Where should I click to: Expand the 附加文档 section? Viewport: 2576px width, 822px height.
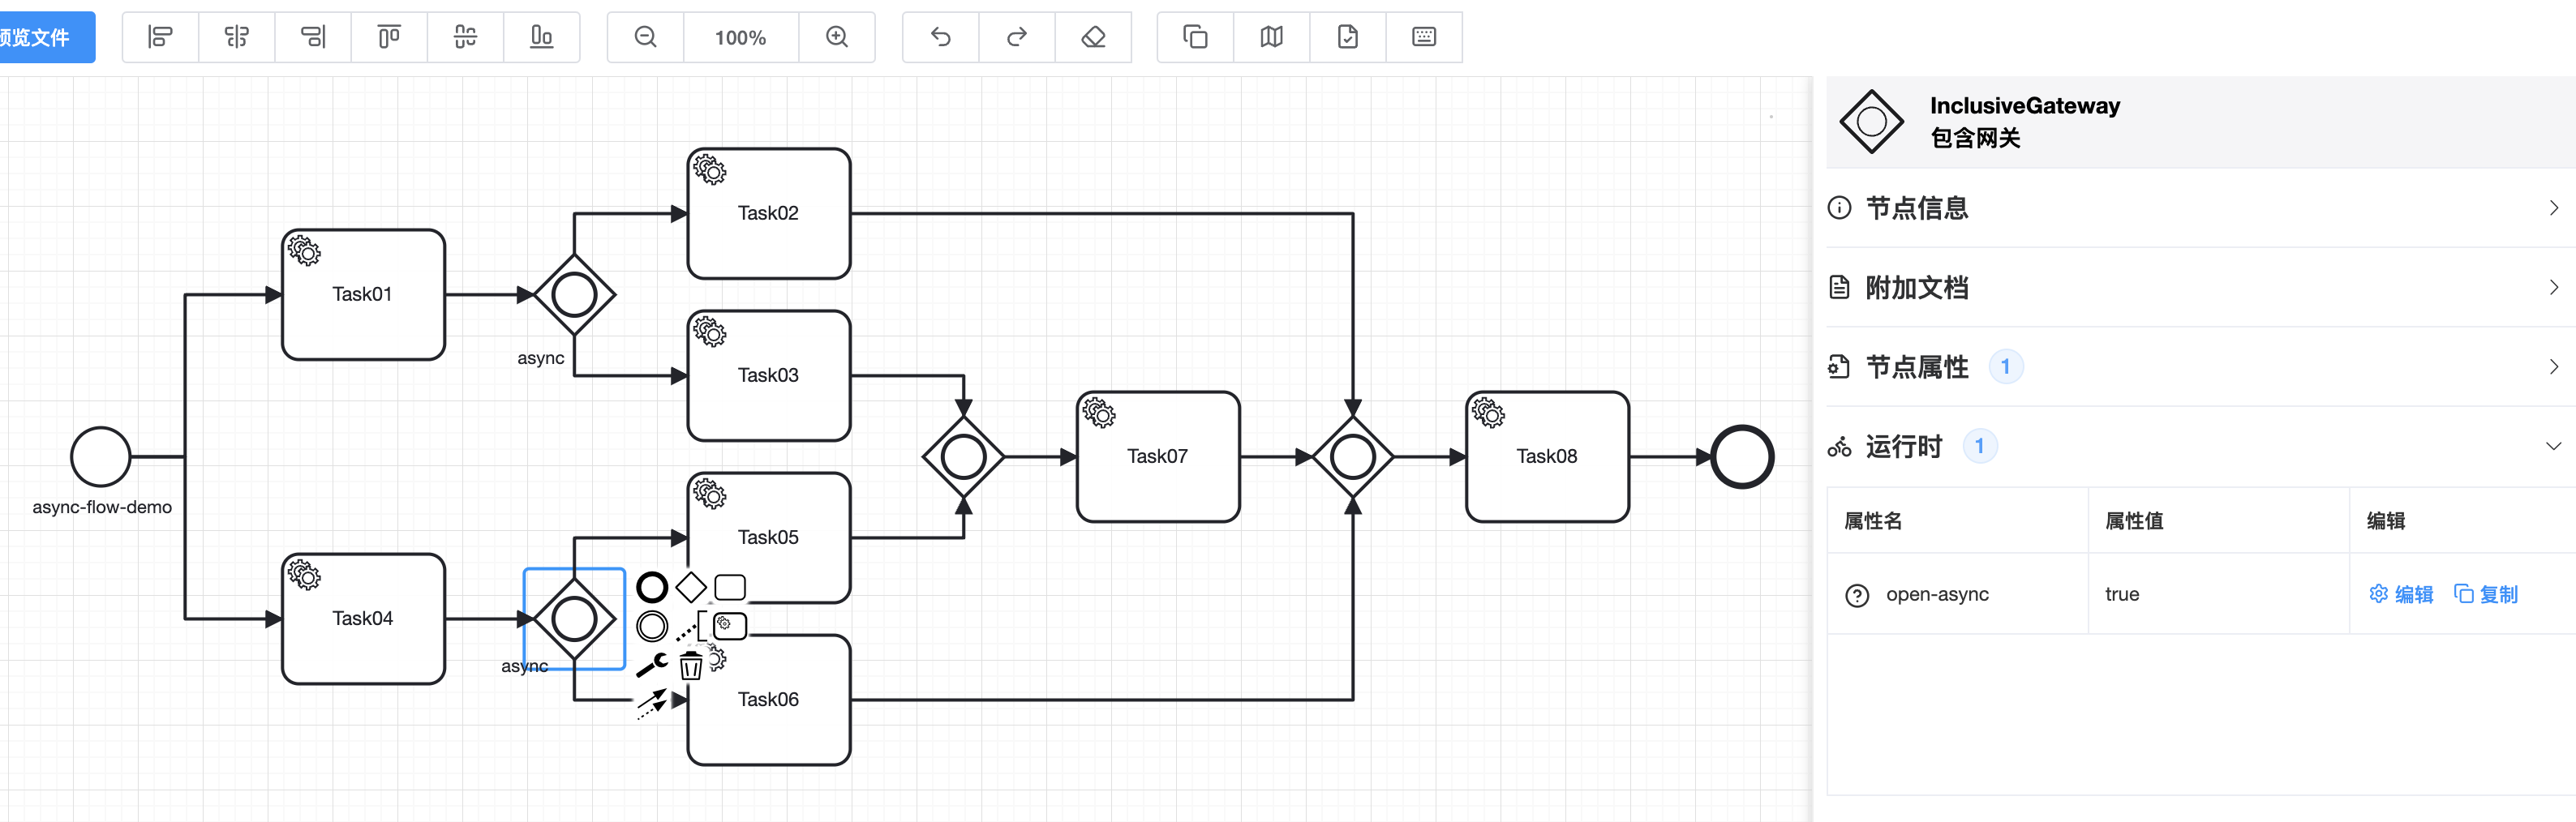click(2201, 288)
